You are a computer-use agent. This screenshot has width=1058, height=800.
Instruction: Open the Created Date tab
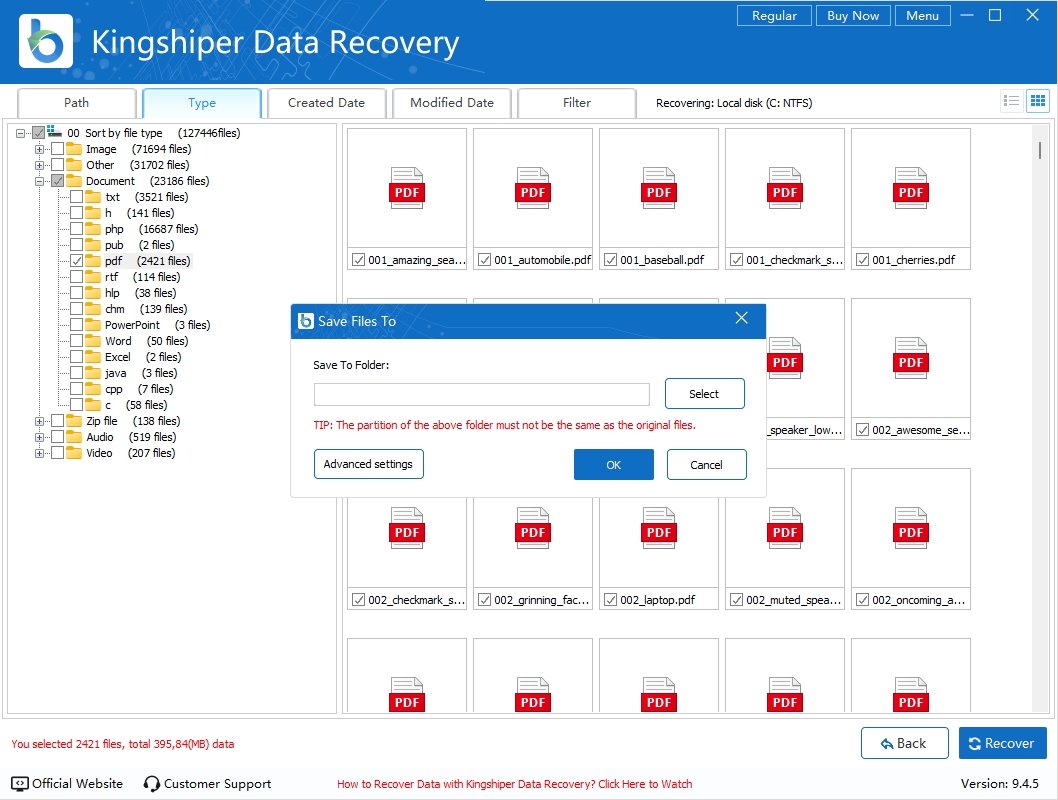tap(327, 103)
